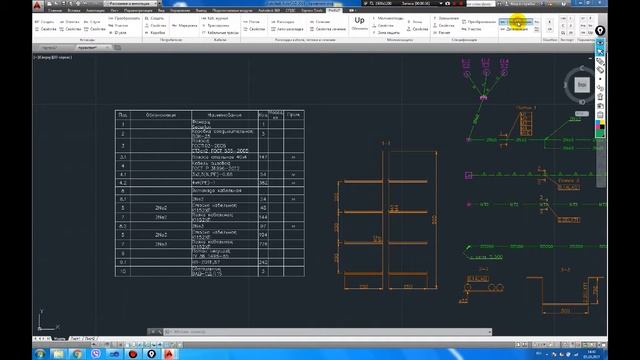Click the 'Эстакада кабельная' table cell
The image size is (640, 360).
pos(224,191)
